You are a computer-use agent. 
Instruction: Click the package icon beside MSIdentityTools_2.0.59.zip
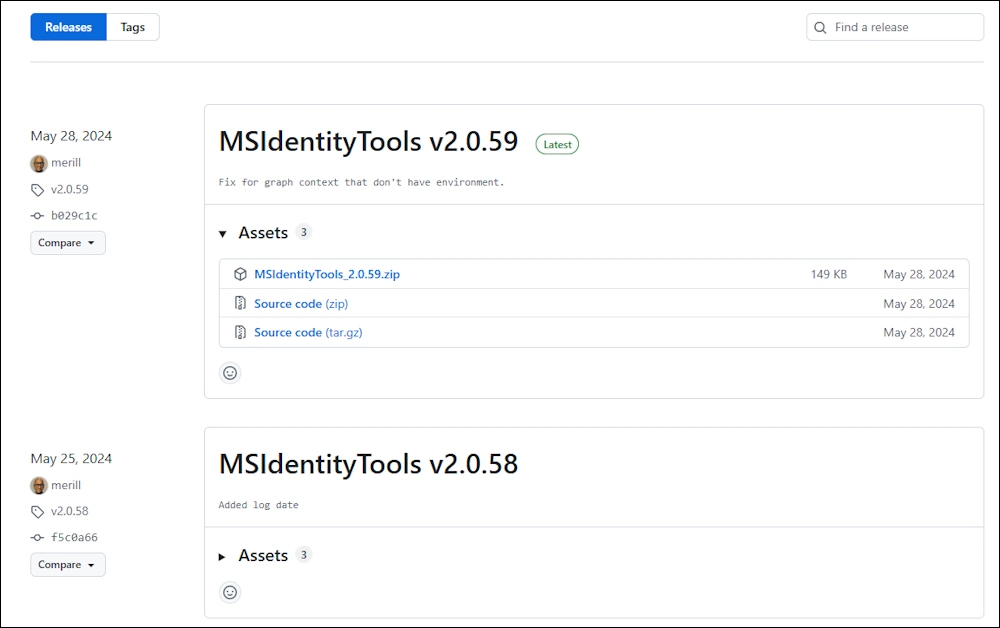point(240,274)
